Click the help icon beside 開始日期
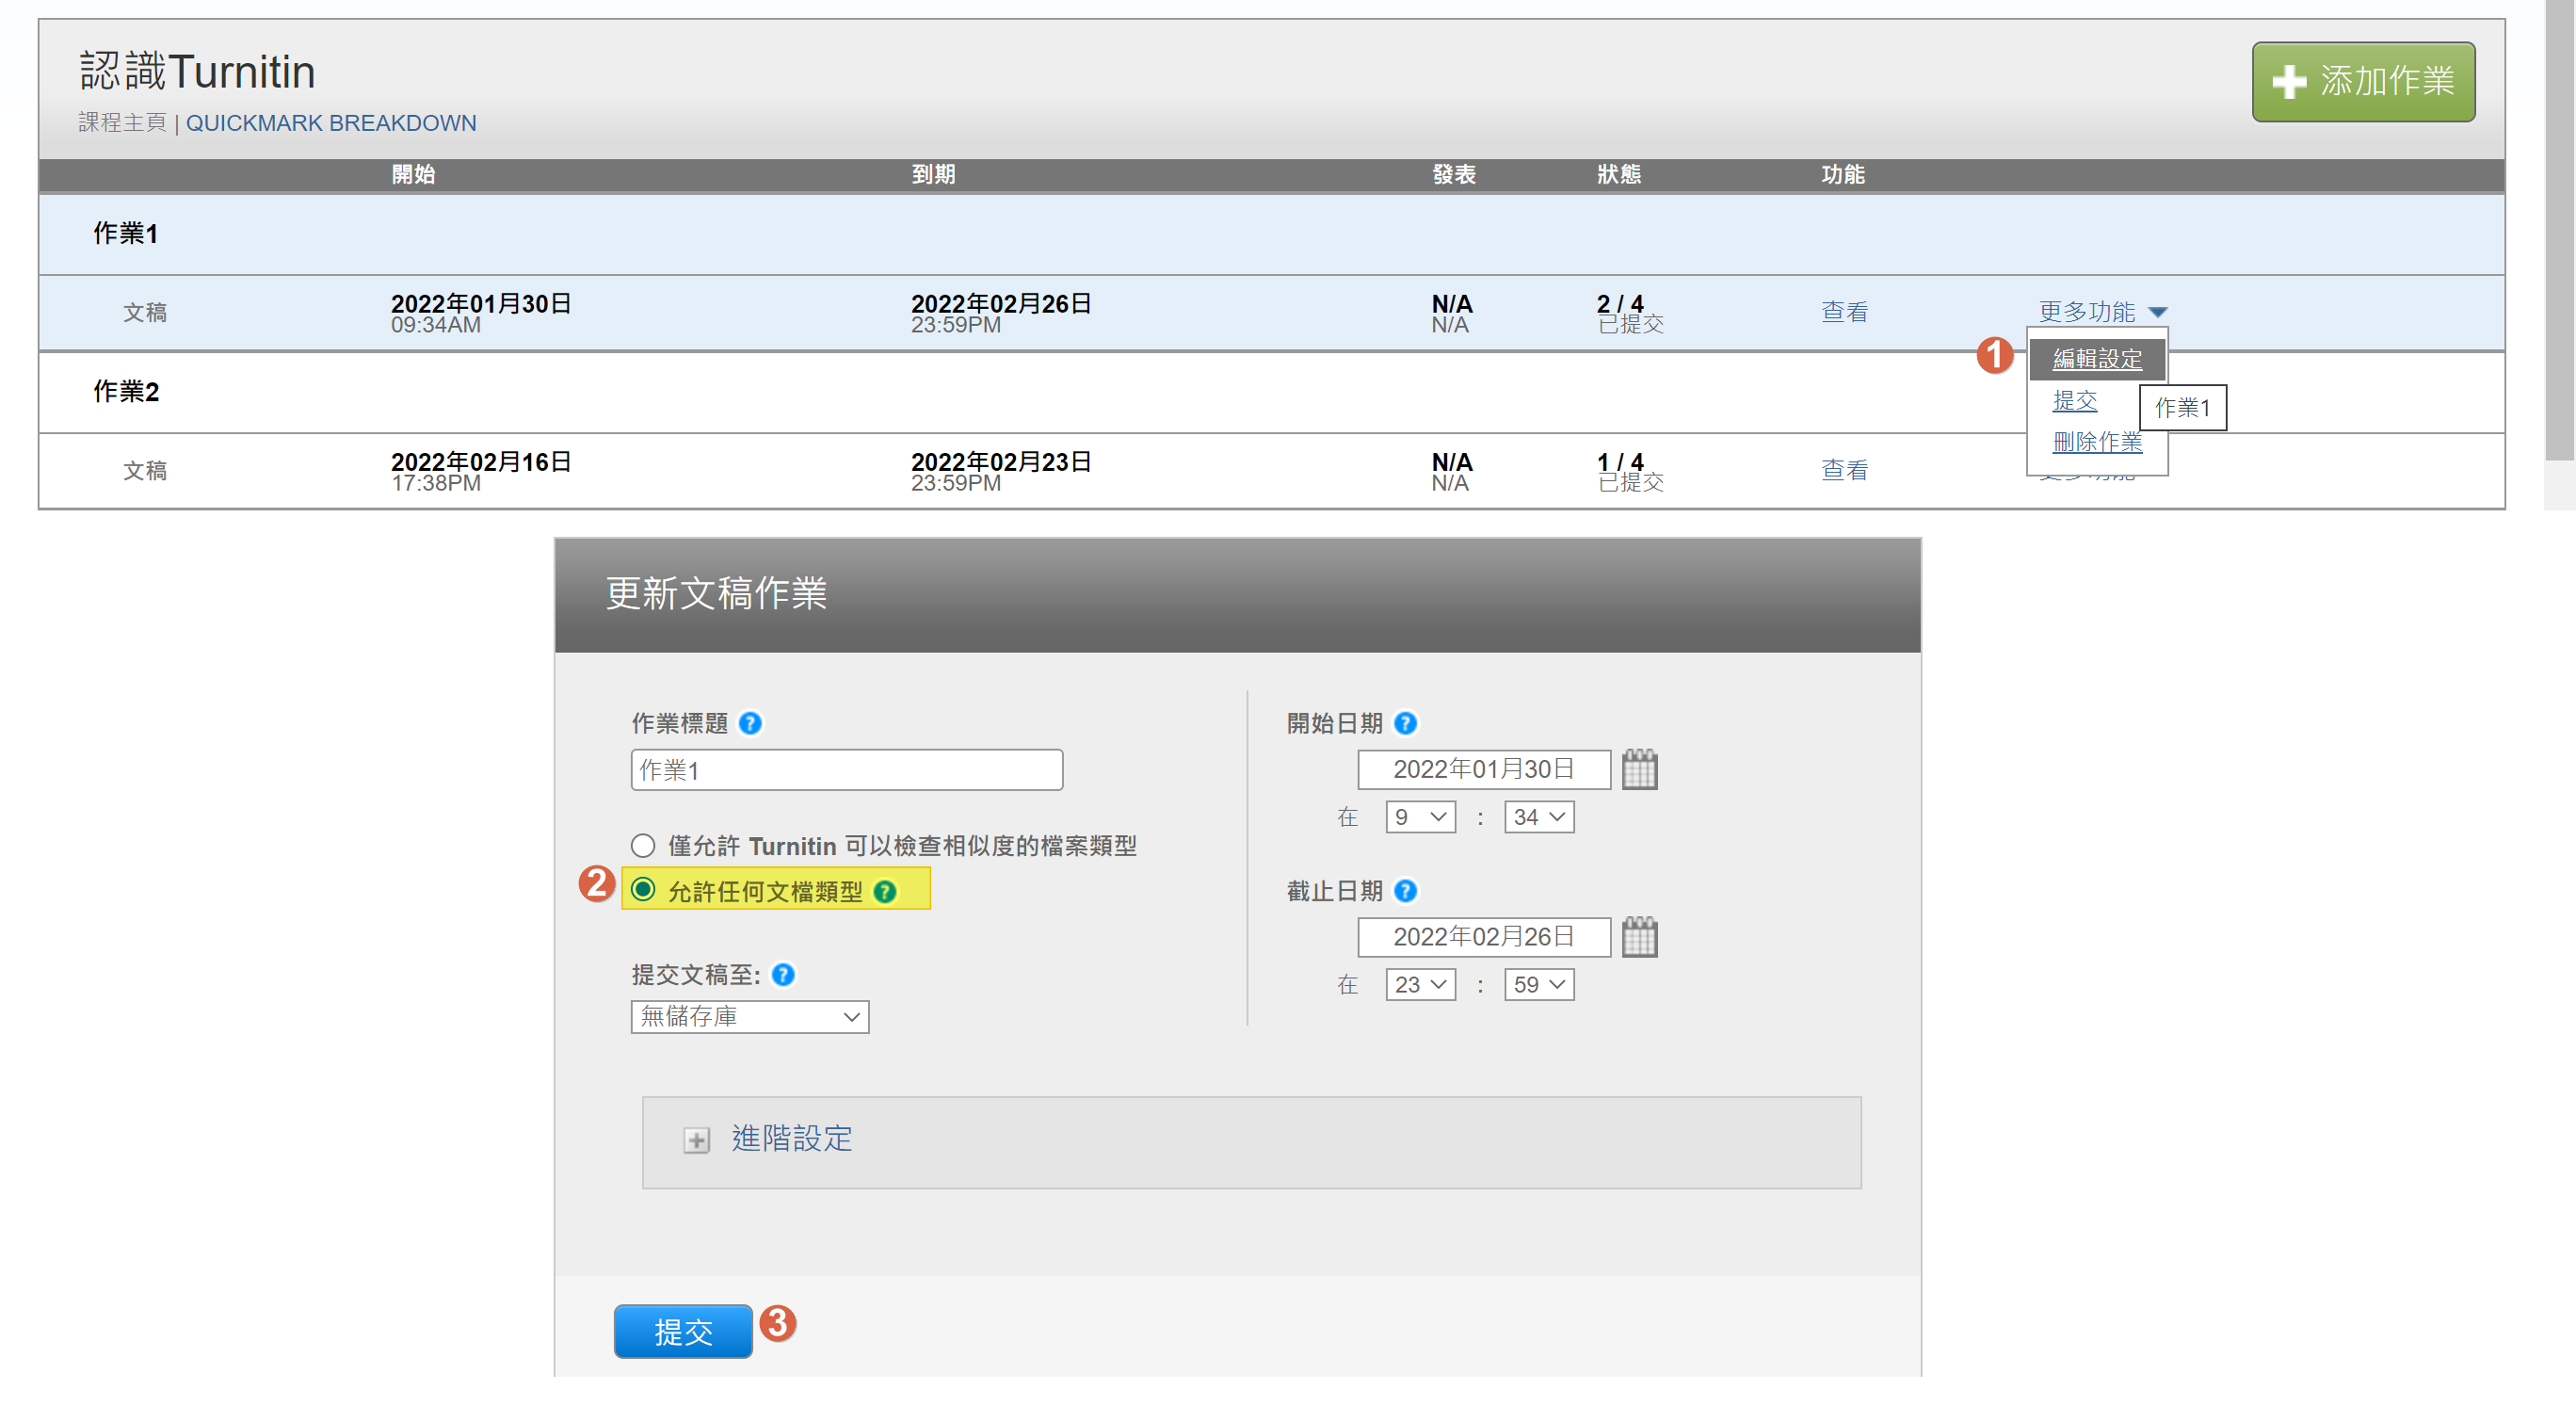The width and height of the screenshot is (2576, 1406). (x=1405, y=723)
